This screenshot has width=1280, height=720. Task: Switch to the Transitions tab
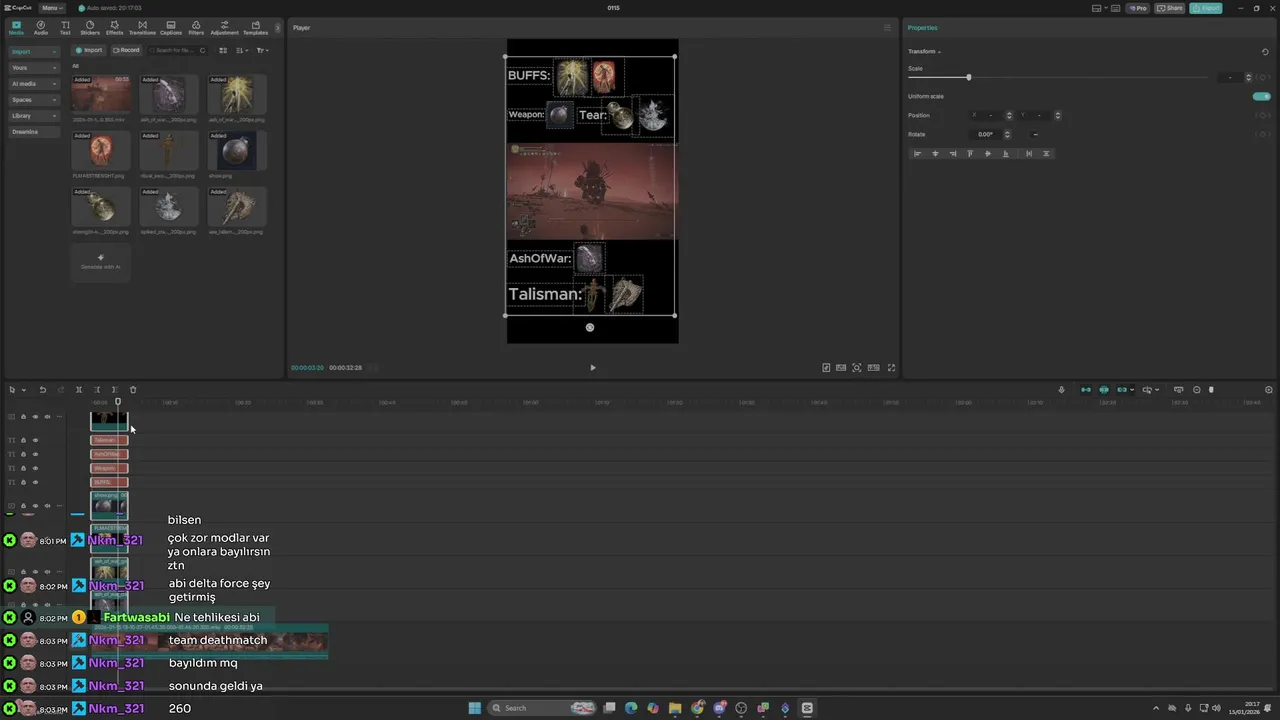[x=142, y=27]
